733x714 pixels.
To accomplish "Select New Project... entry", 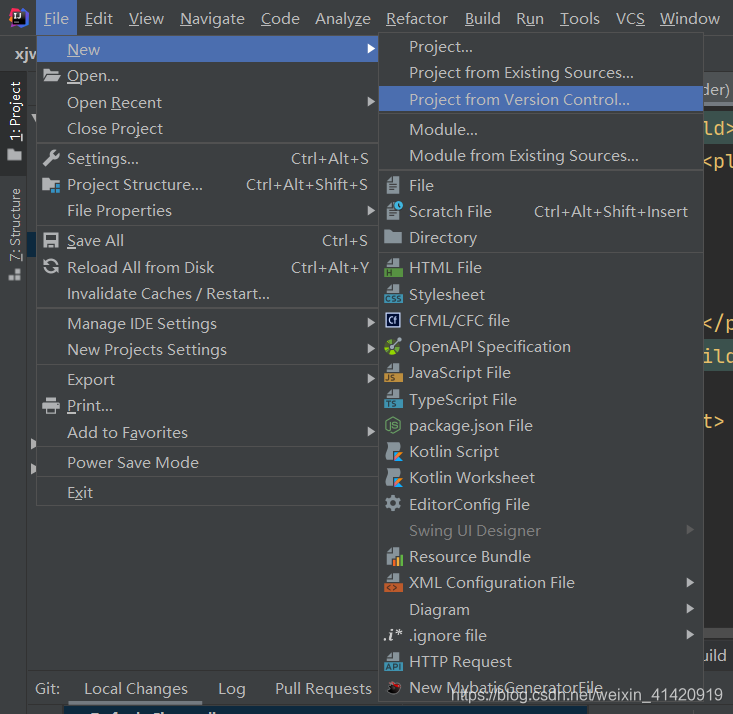I will 541,47.
